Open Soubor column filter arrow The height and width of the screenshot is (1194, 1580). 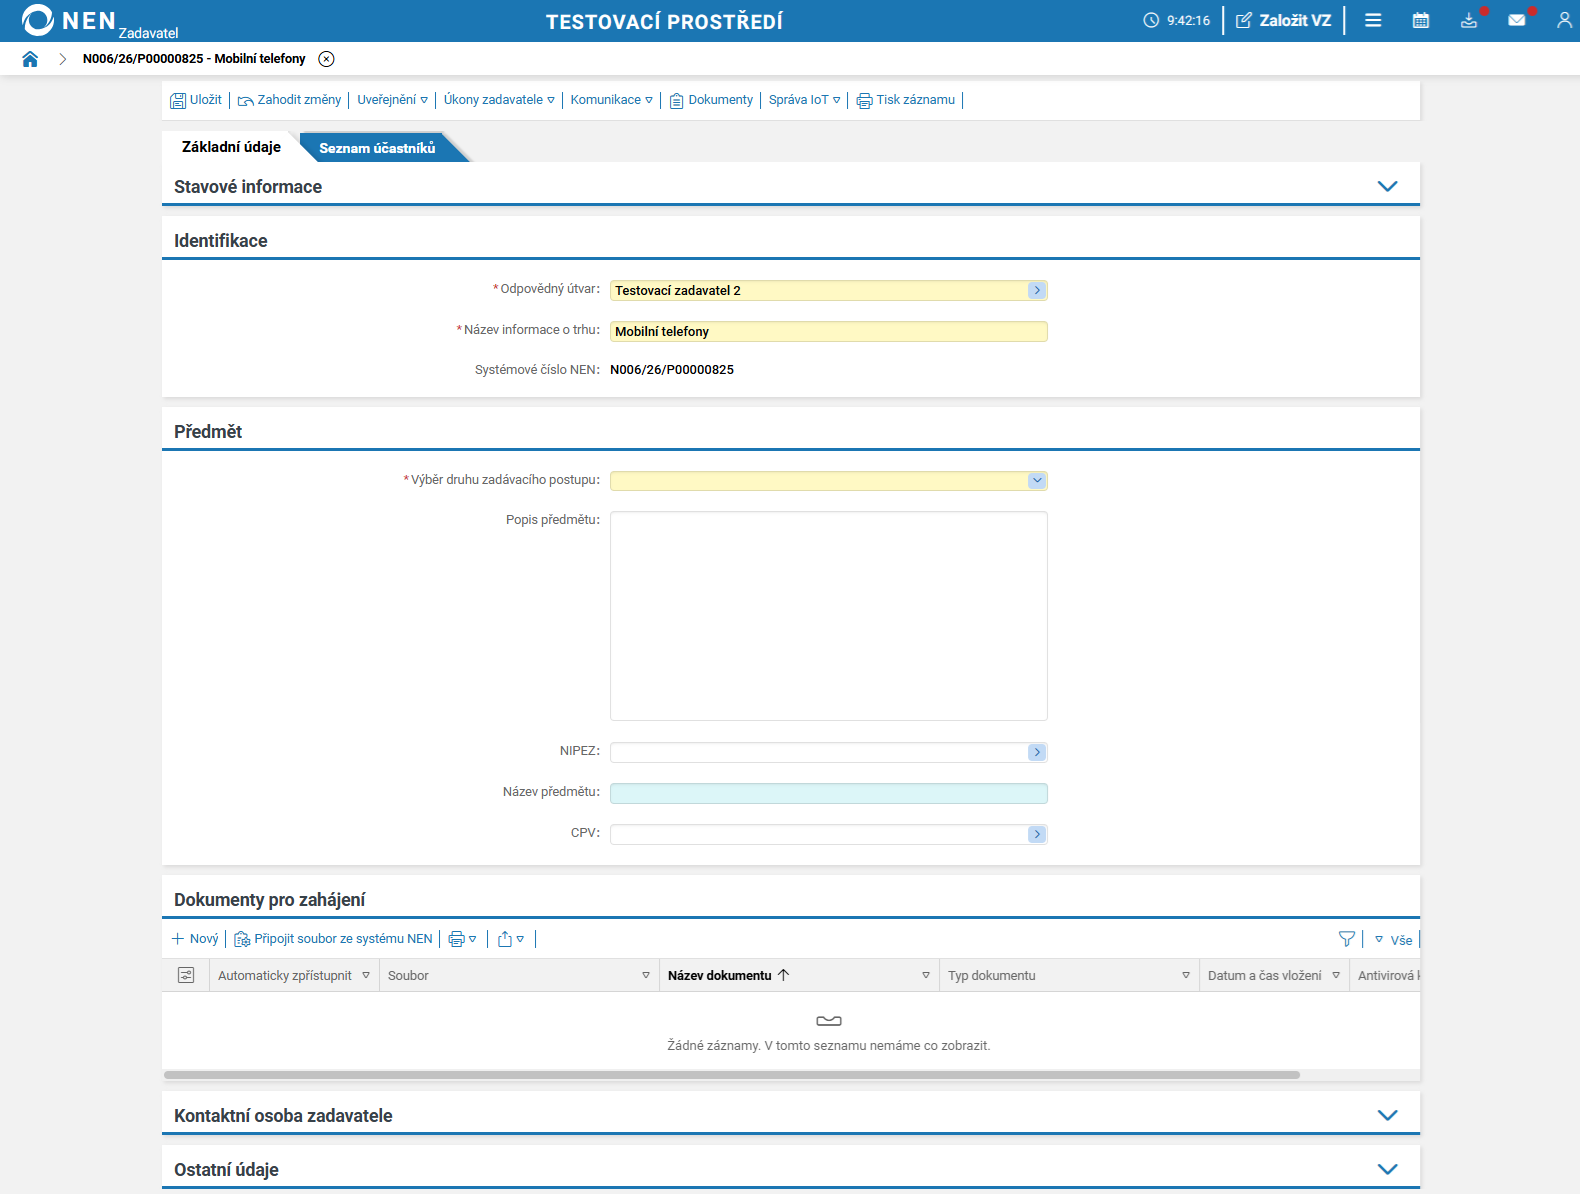[x=646, y=976]
